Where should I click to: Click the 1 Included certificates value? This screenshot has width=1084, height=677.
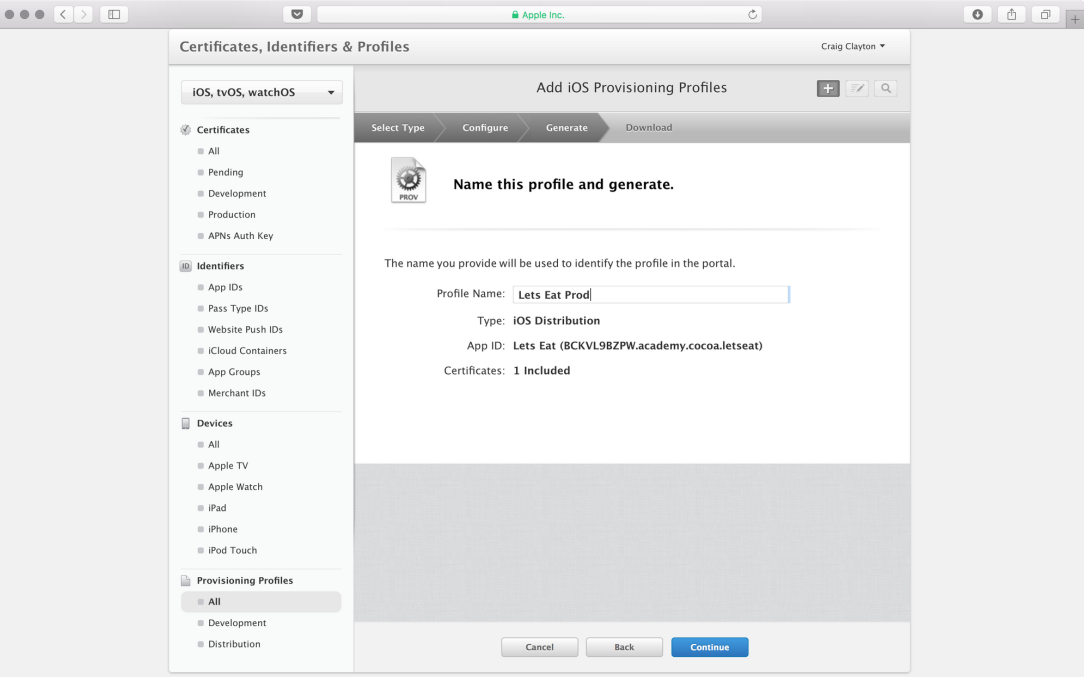click(x=542, y=371)
